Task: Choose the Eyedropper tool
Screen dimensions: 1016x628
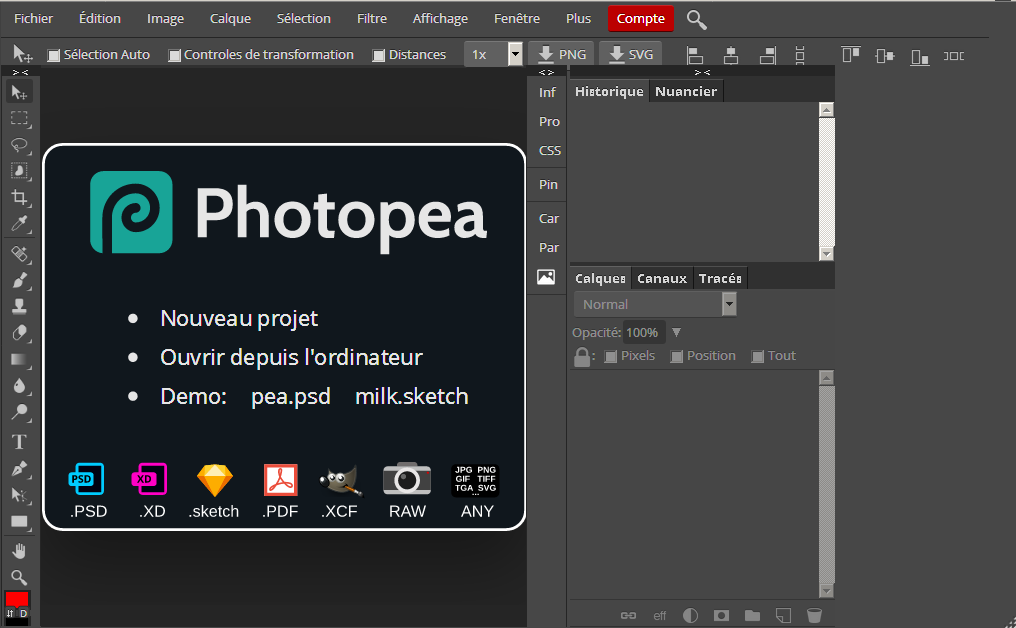Action: [19, 224]
